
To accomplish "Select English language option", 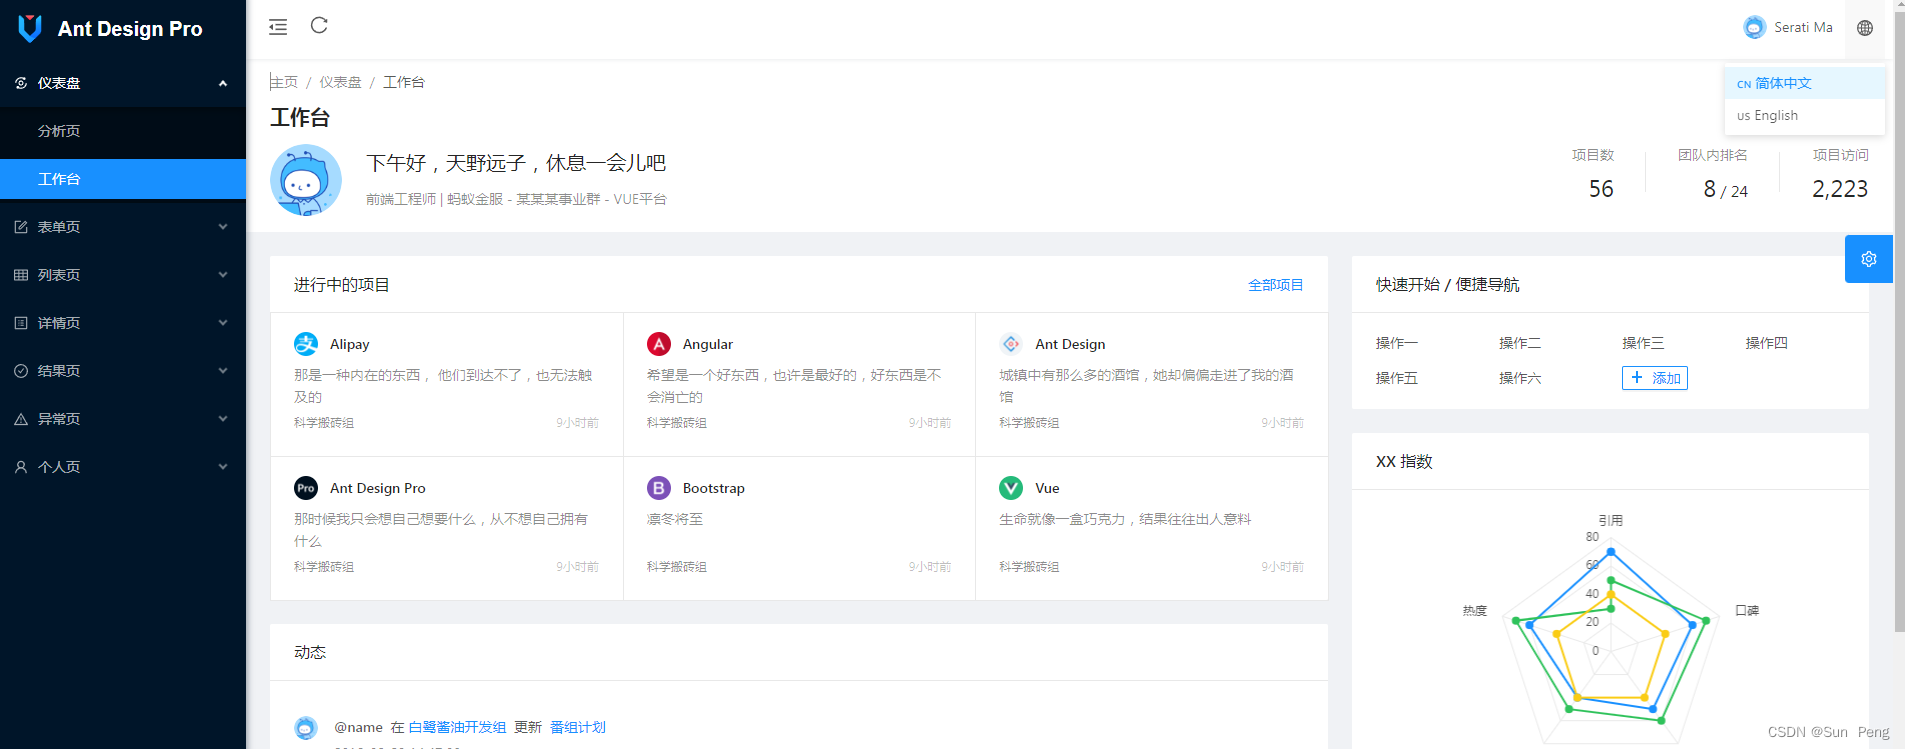I will pyautogui.click(x=1805, y=115).
